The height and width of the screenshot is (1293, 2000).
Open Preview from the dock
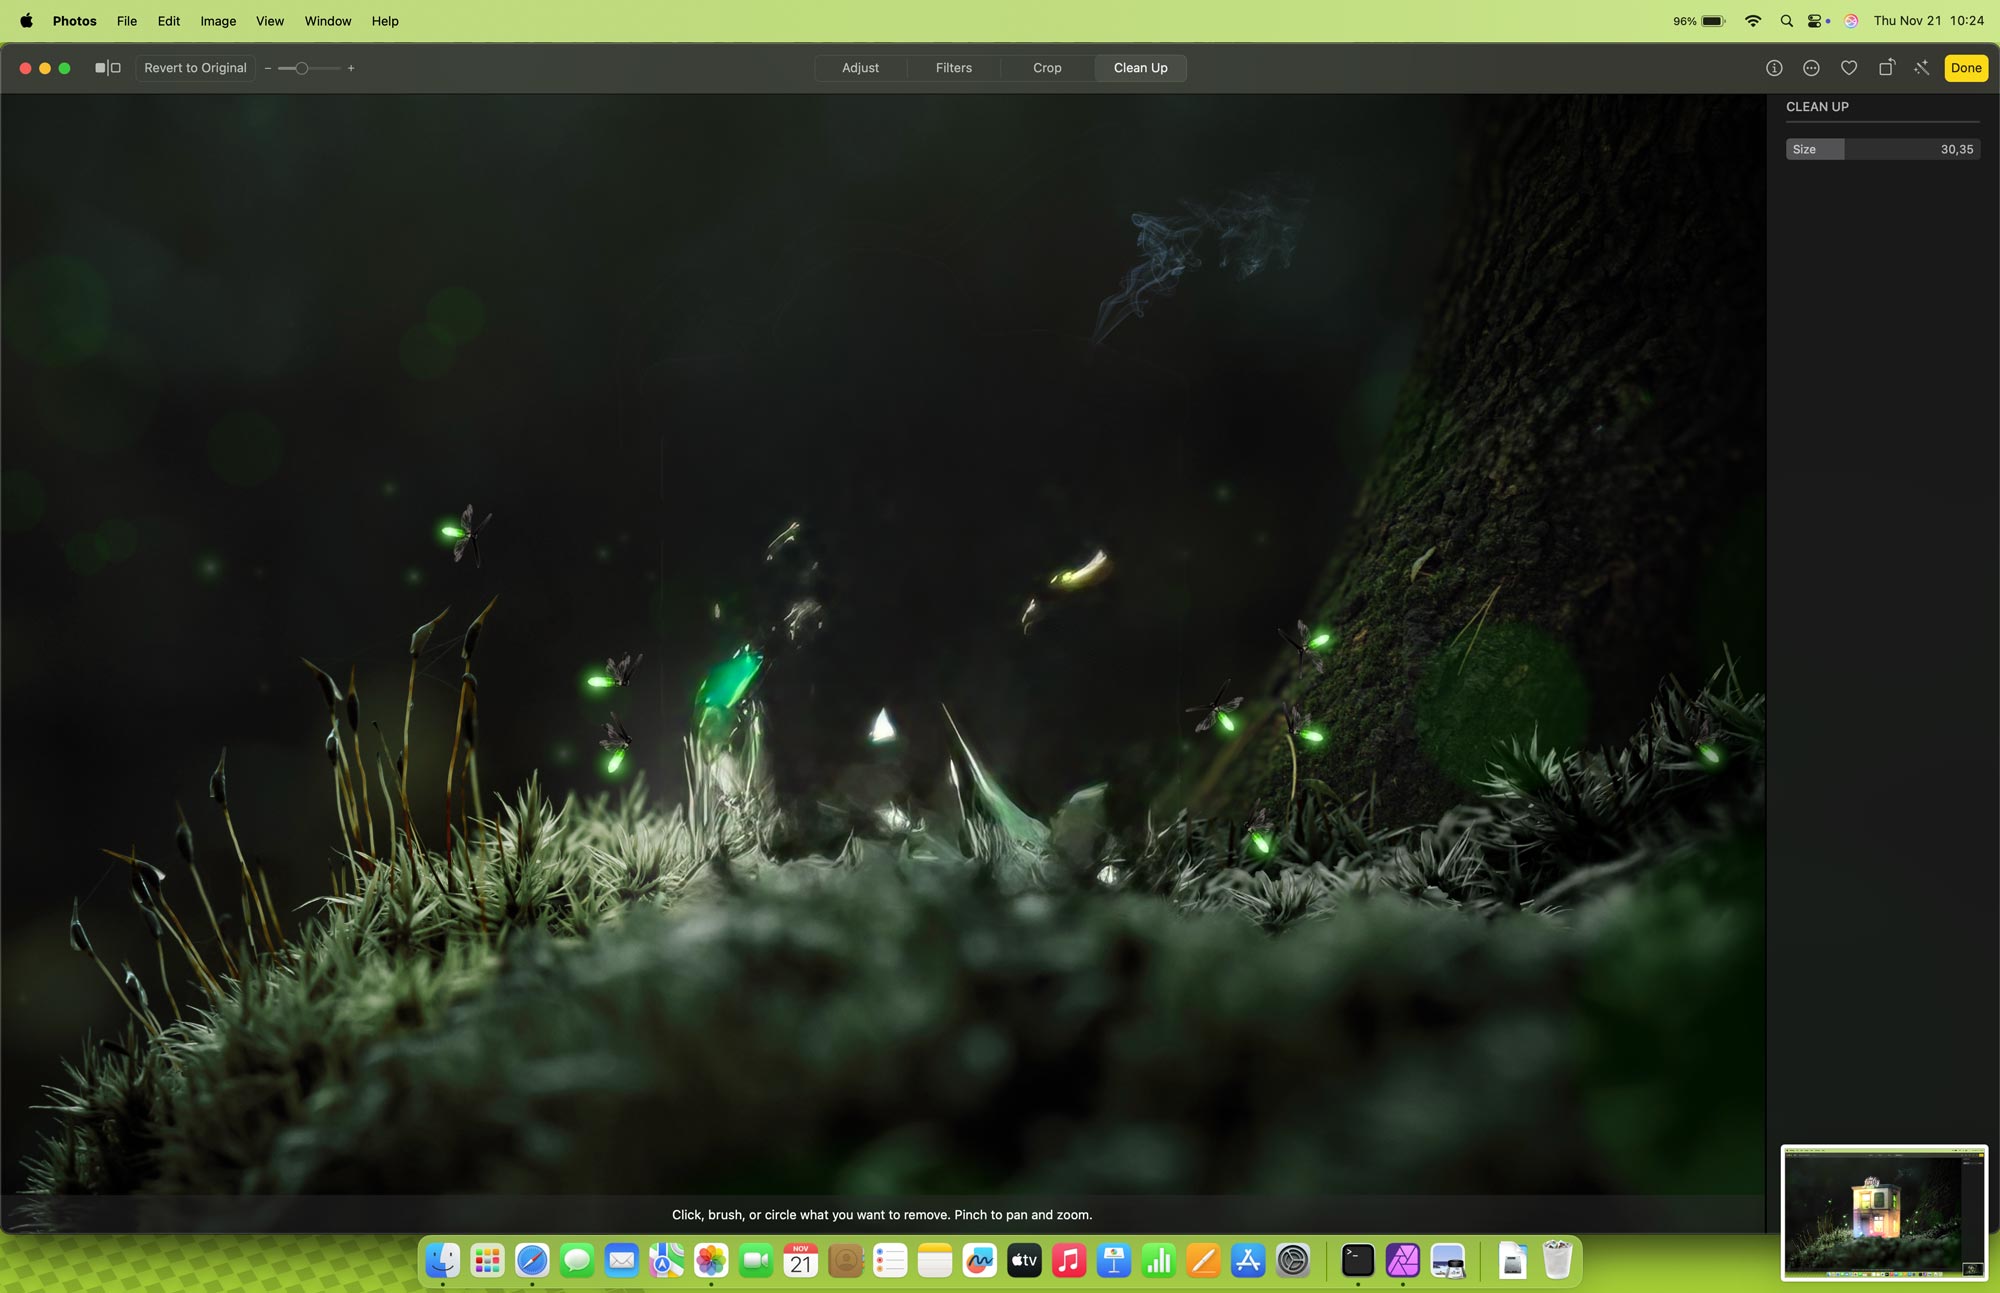coord(1448,1260)
